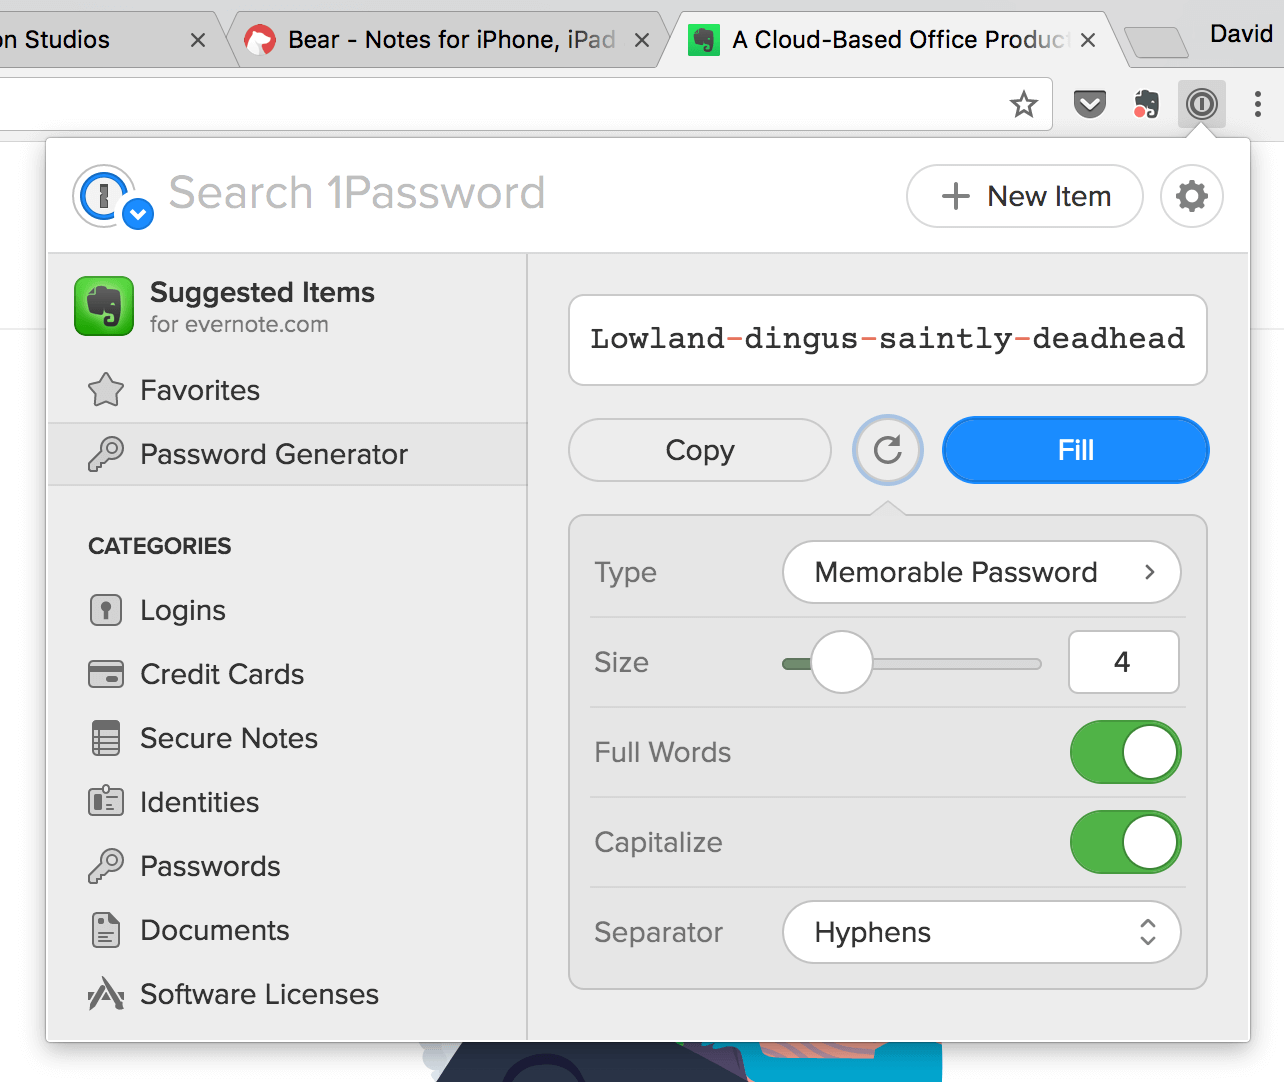Screen dimensions: 1284x1082
Task: Click the Search 1Password field
Action: 356,193
